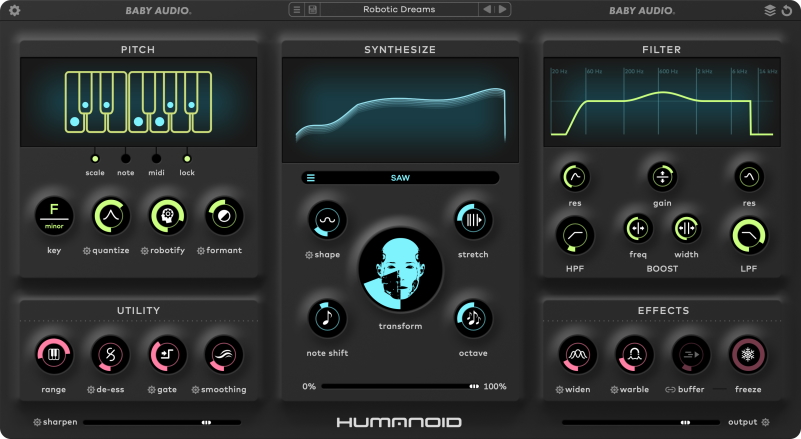
Task: Open the sharpen gear settings
Action: point(37,422)
